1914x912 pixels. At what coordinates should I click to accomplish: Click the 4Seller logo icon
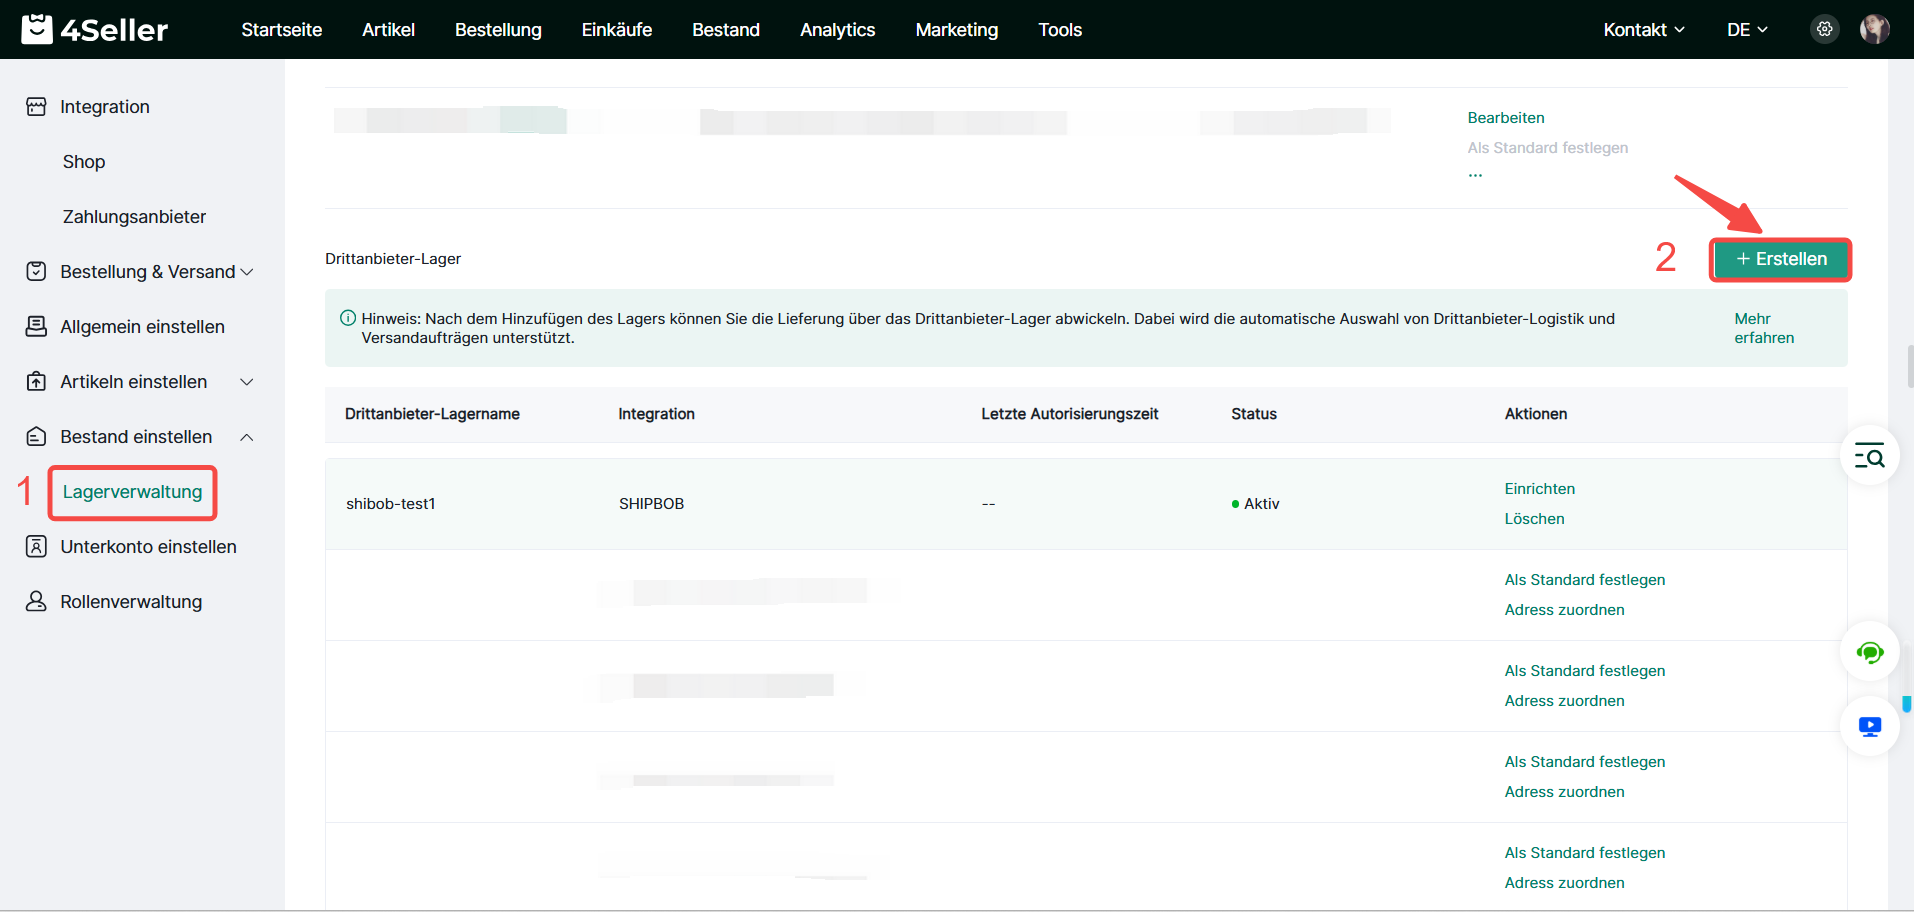[x=37, y=29]
